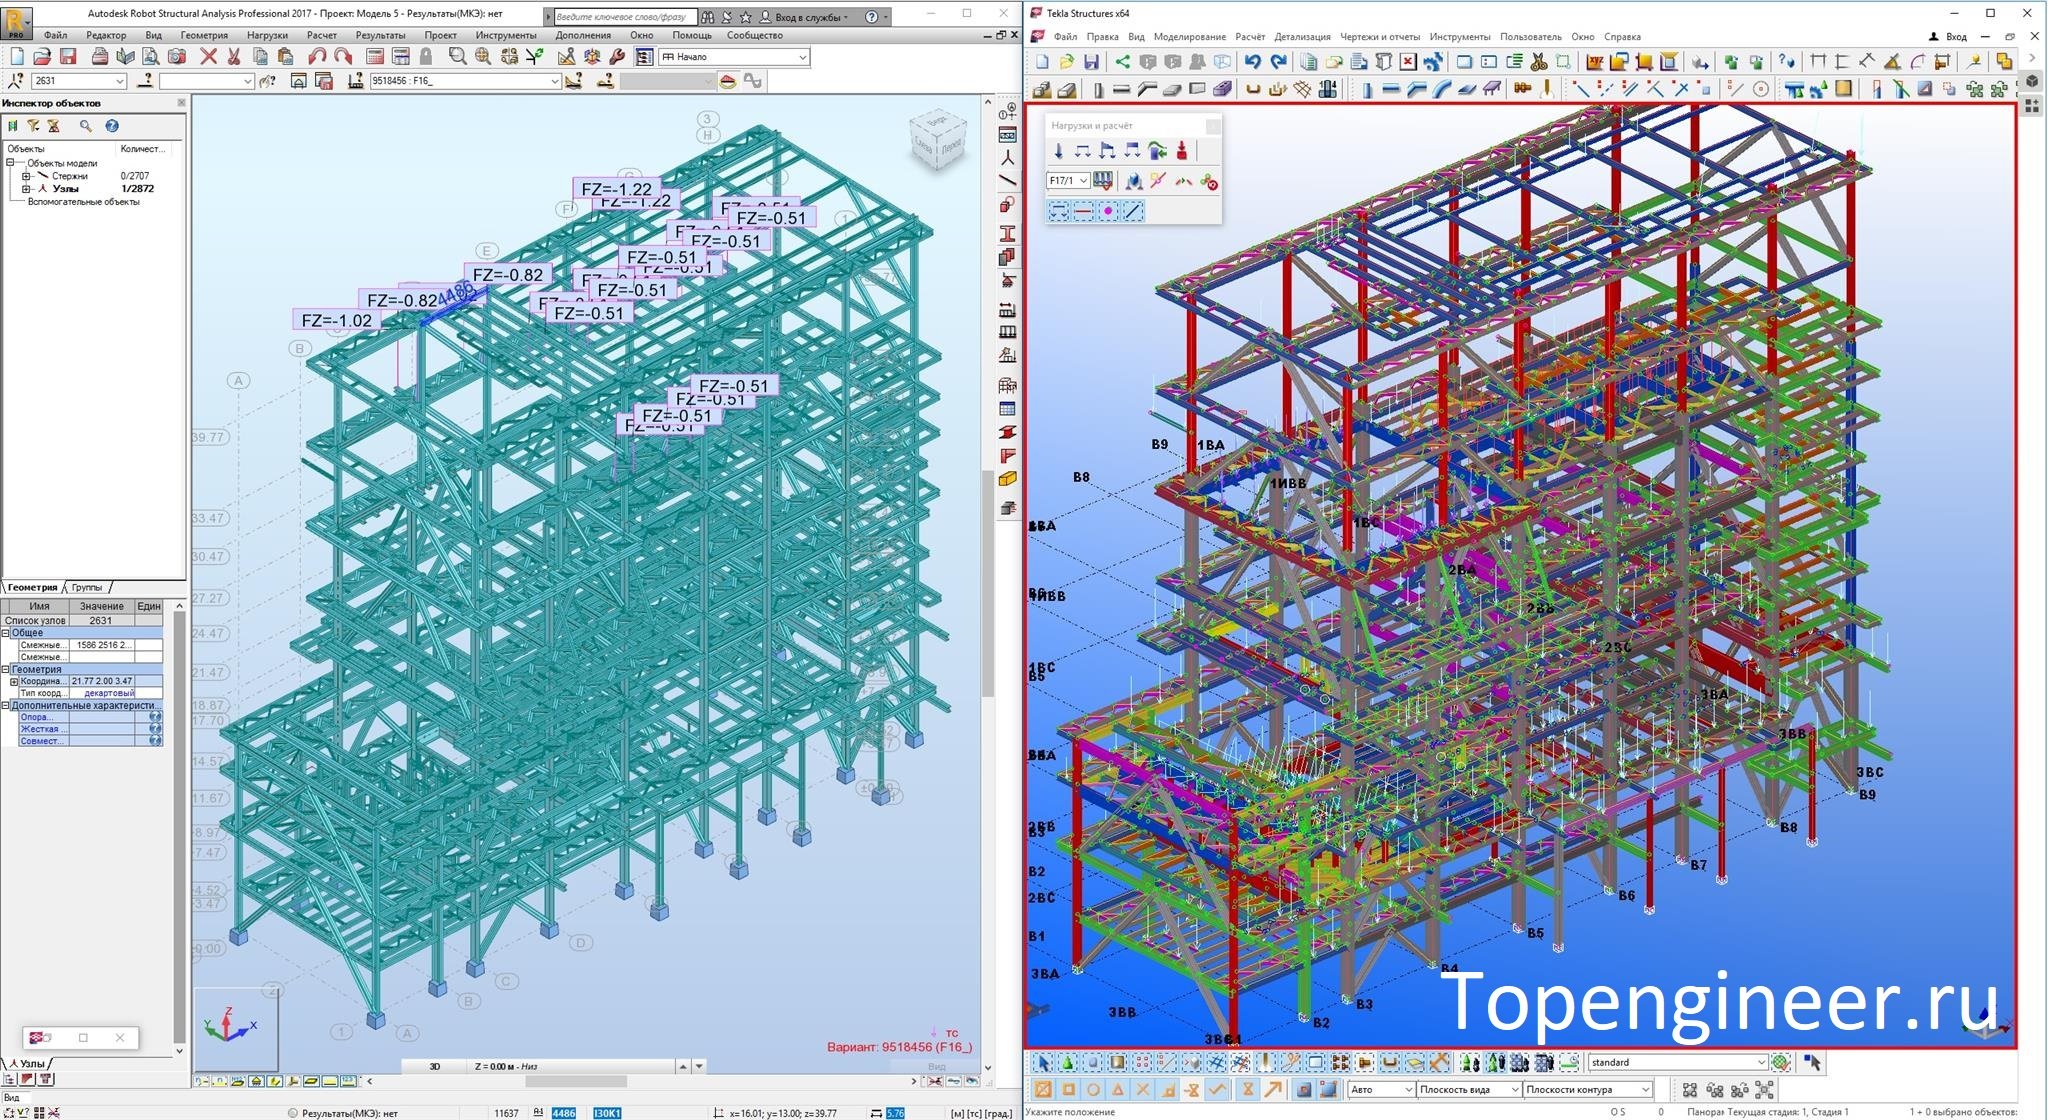Toggle the select all objects switch in Tekla
2048x1120 pixels.
pos(1042,1062)
